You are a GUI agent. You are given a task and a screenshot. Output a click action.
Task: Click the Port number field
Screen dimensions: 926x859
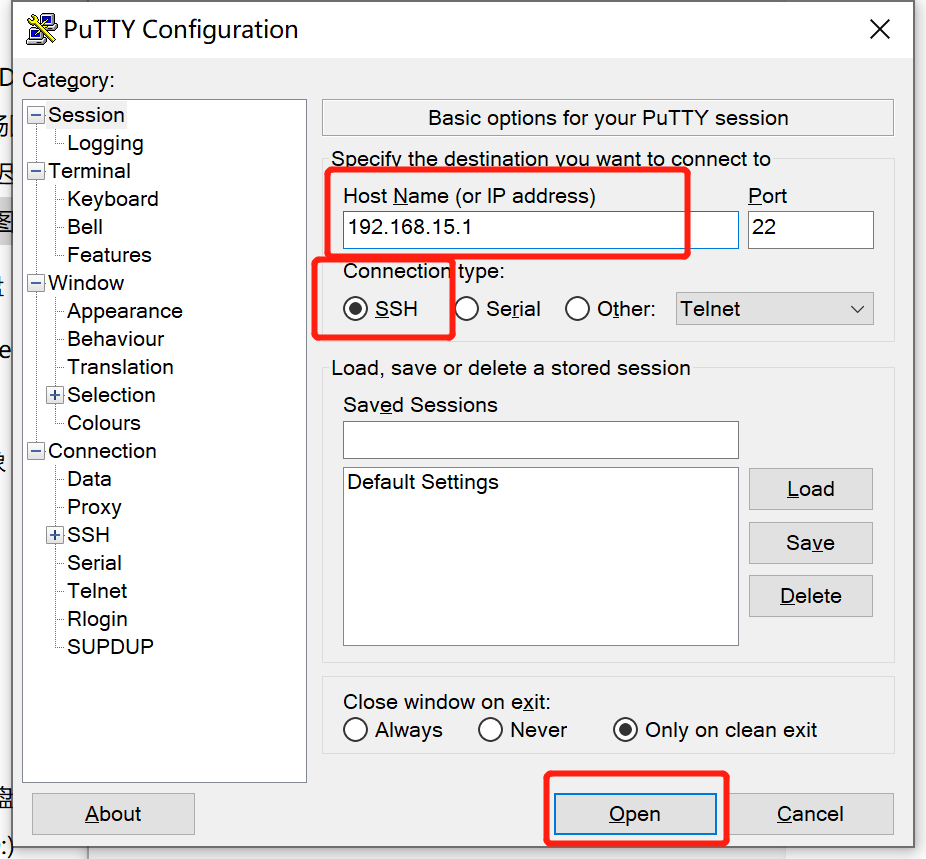click(810, 229)
